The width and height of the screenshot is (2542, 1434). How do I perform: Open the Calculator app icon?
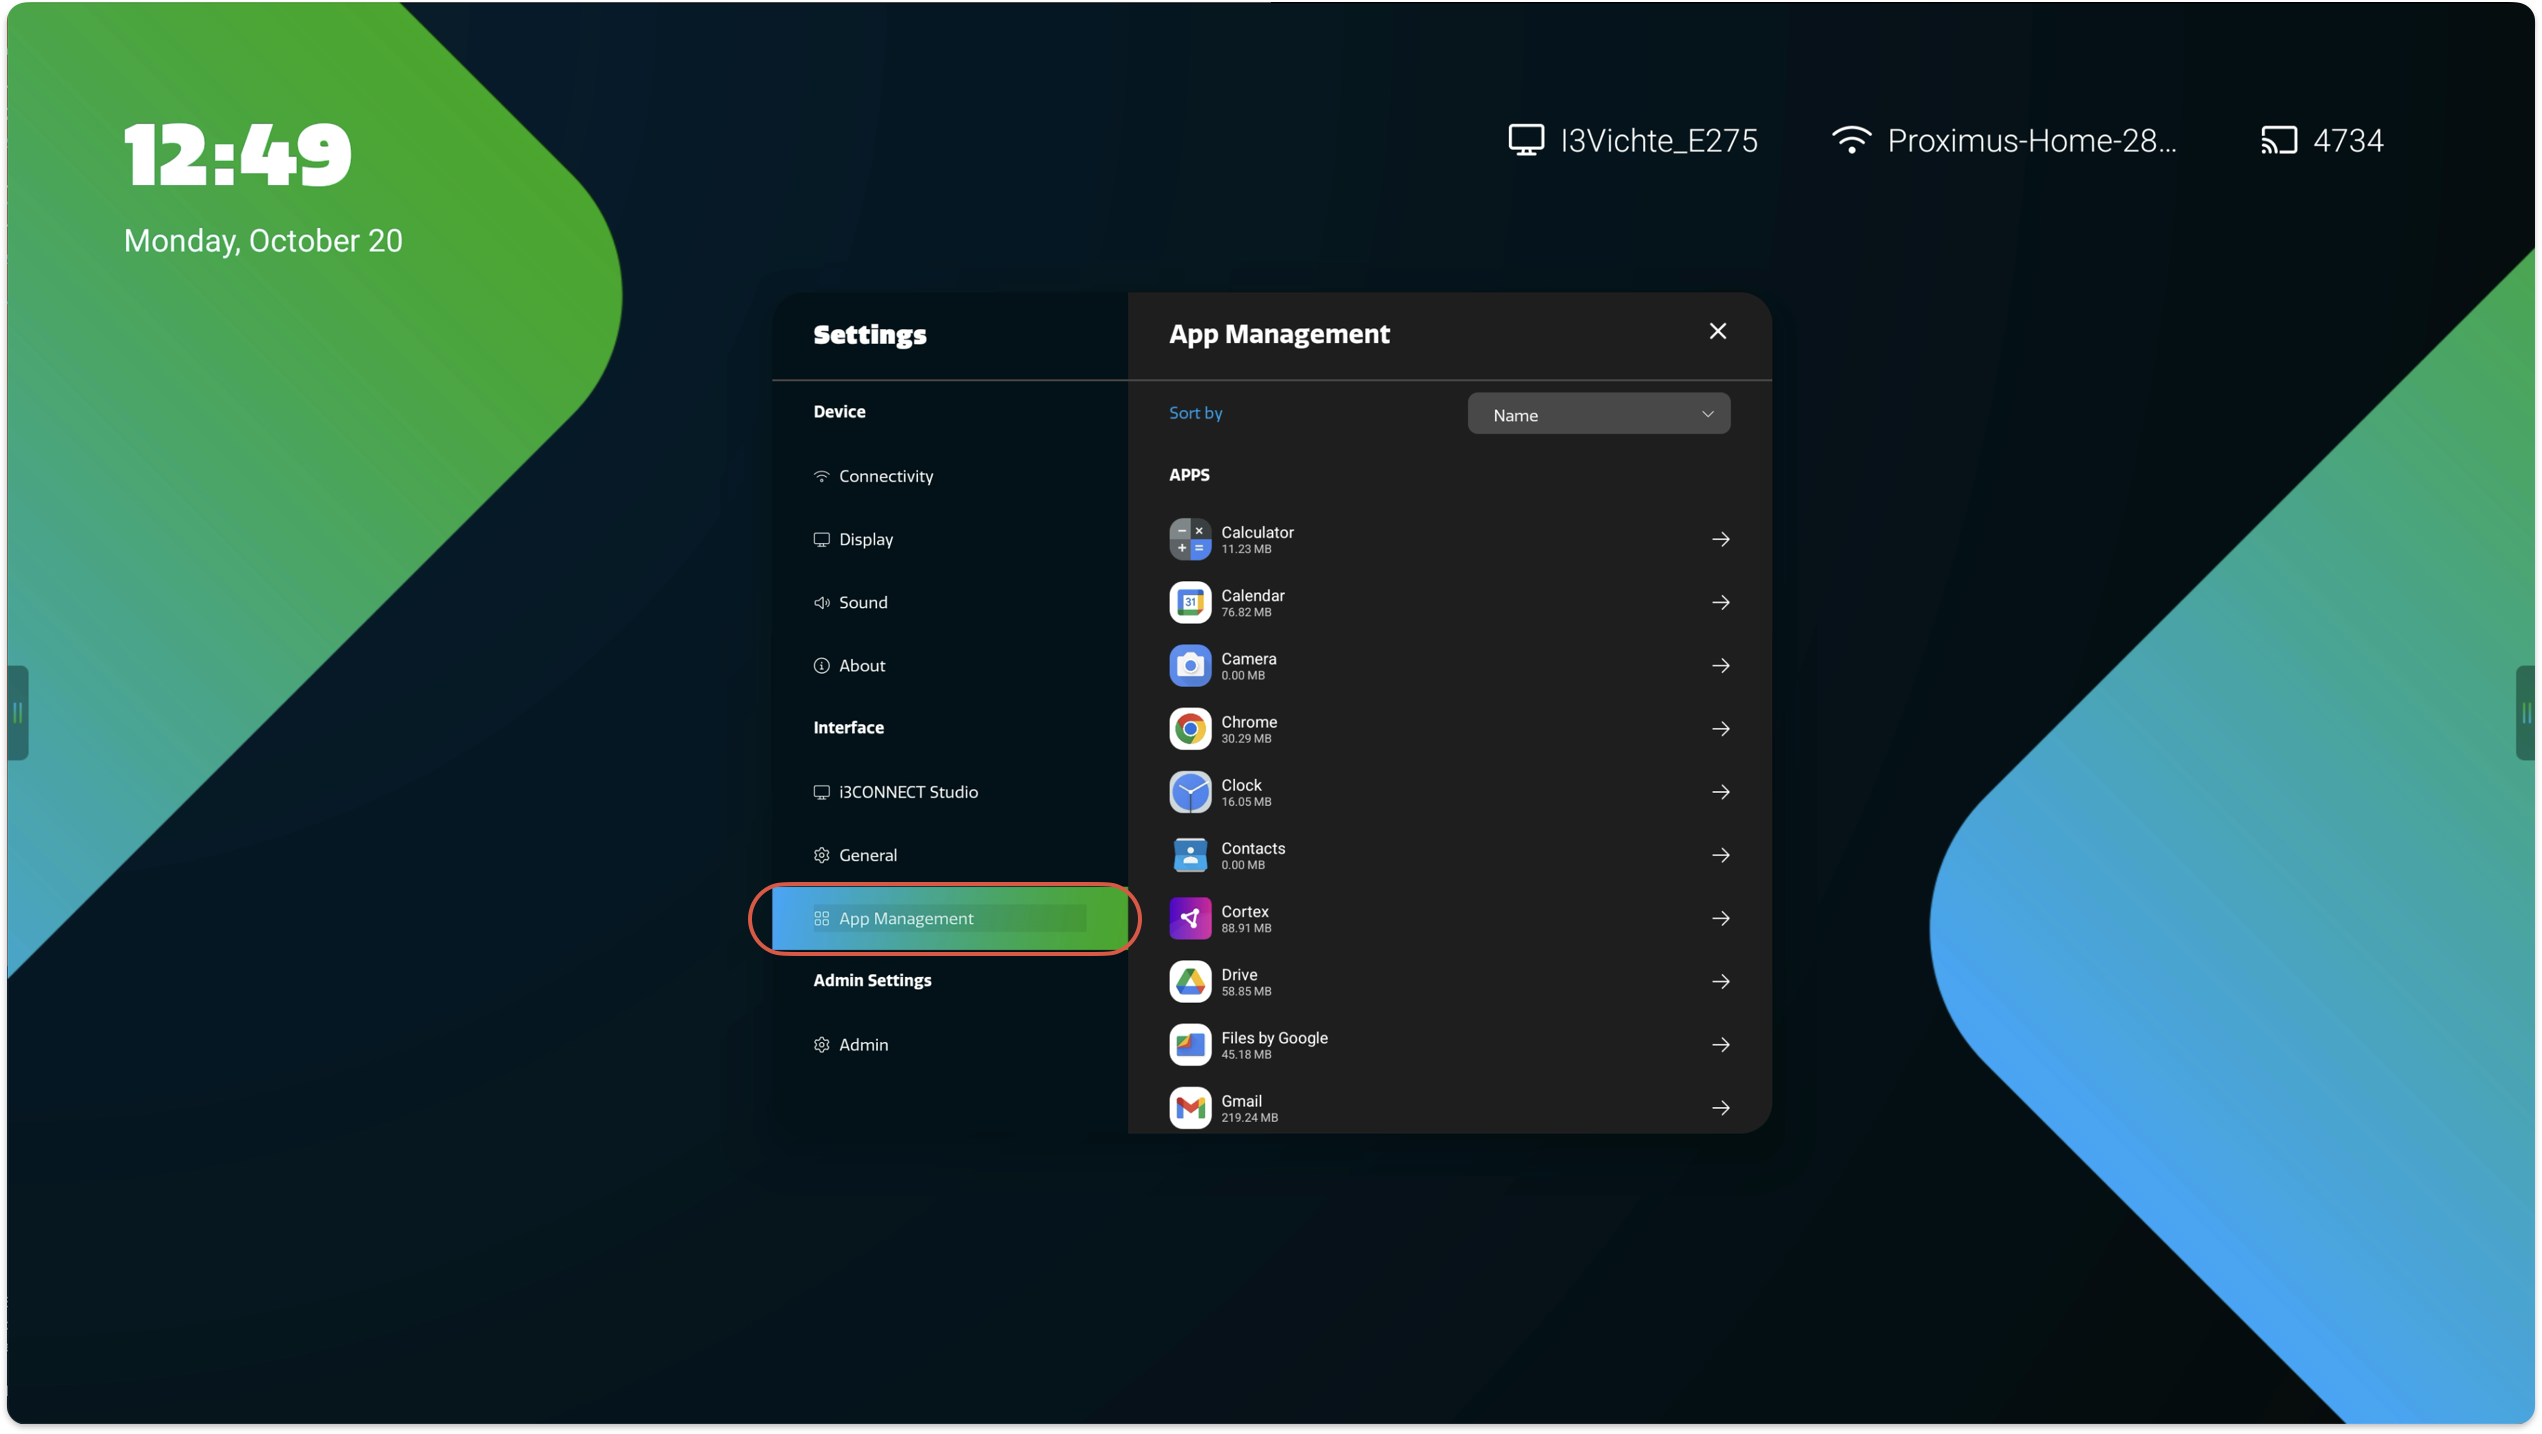[1189, 539]
